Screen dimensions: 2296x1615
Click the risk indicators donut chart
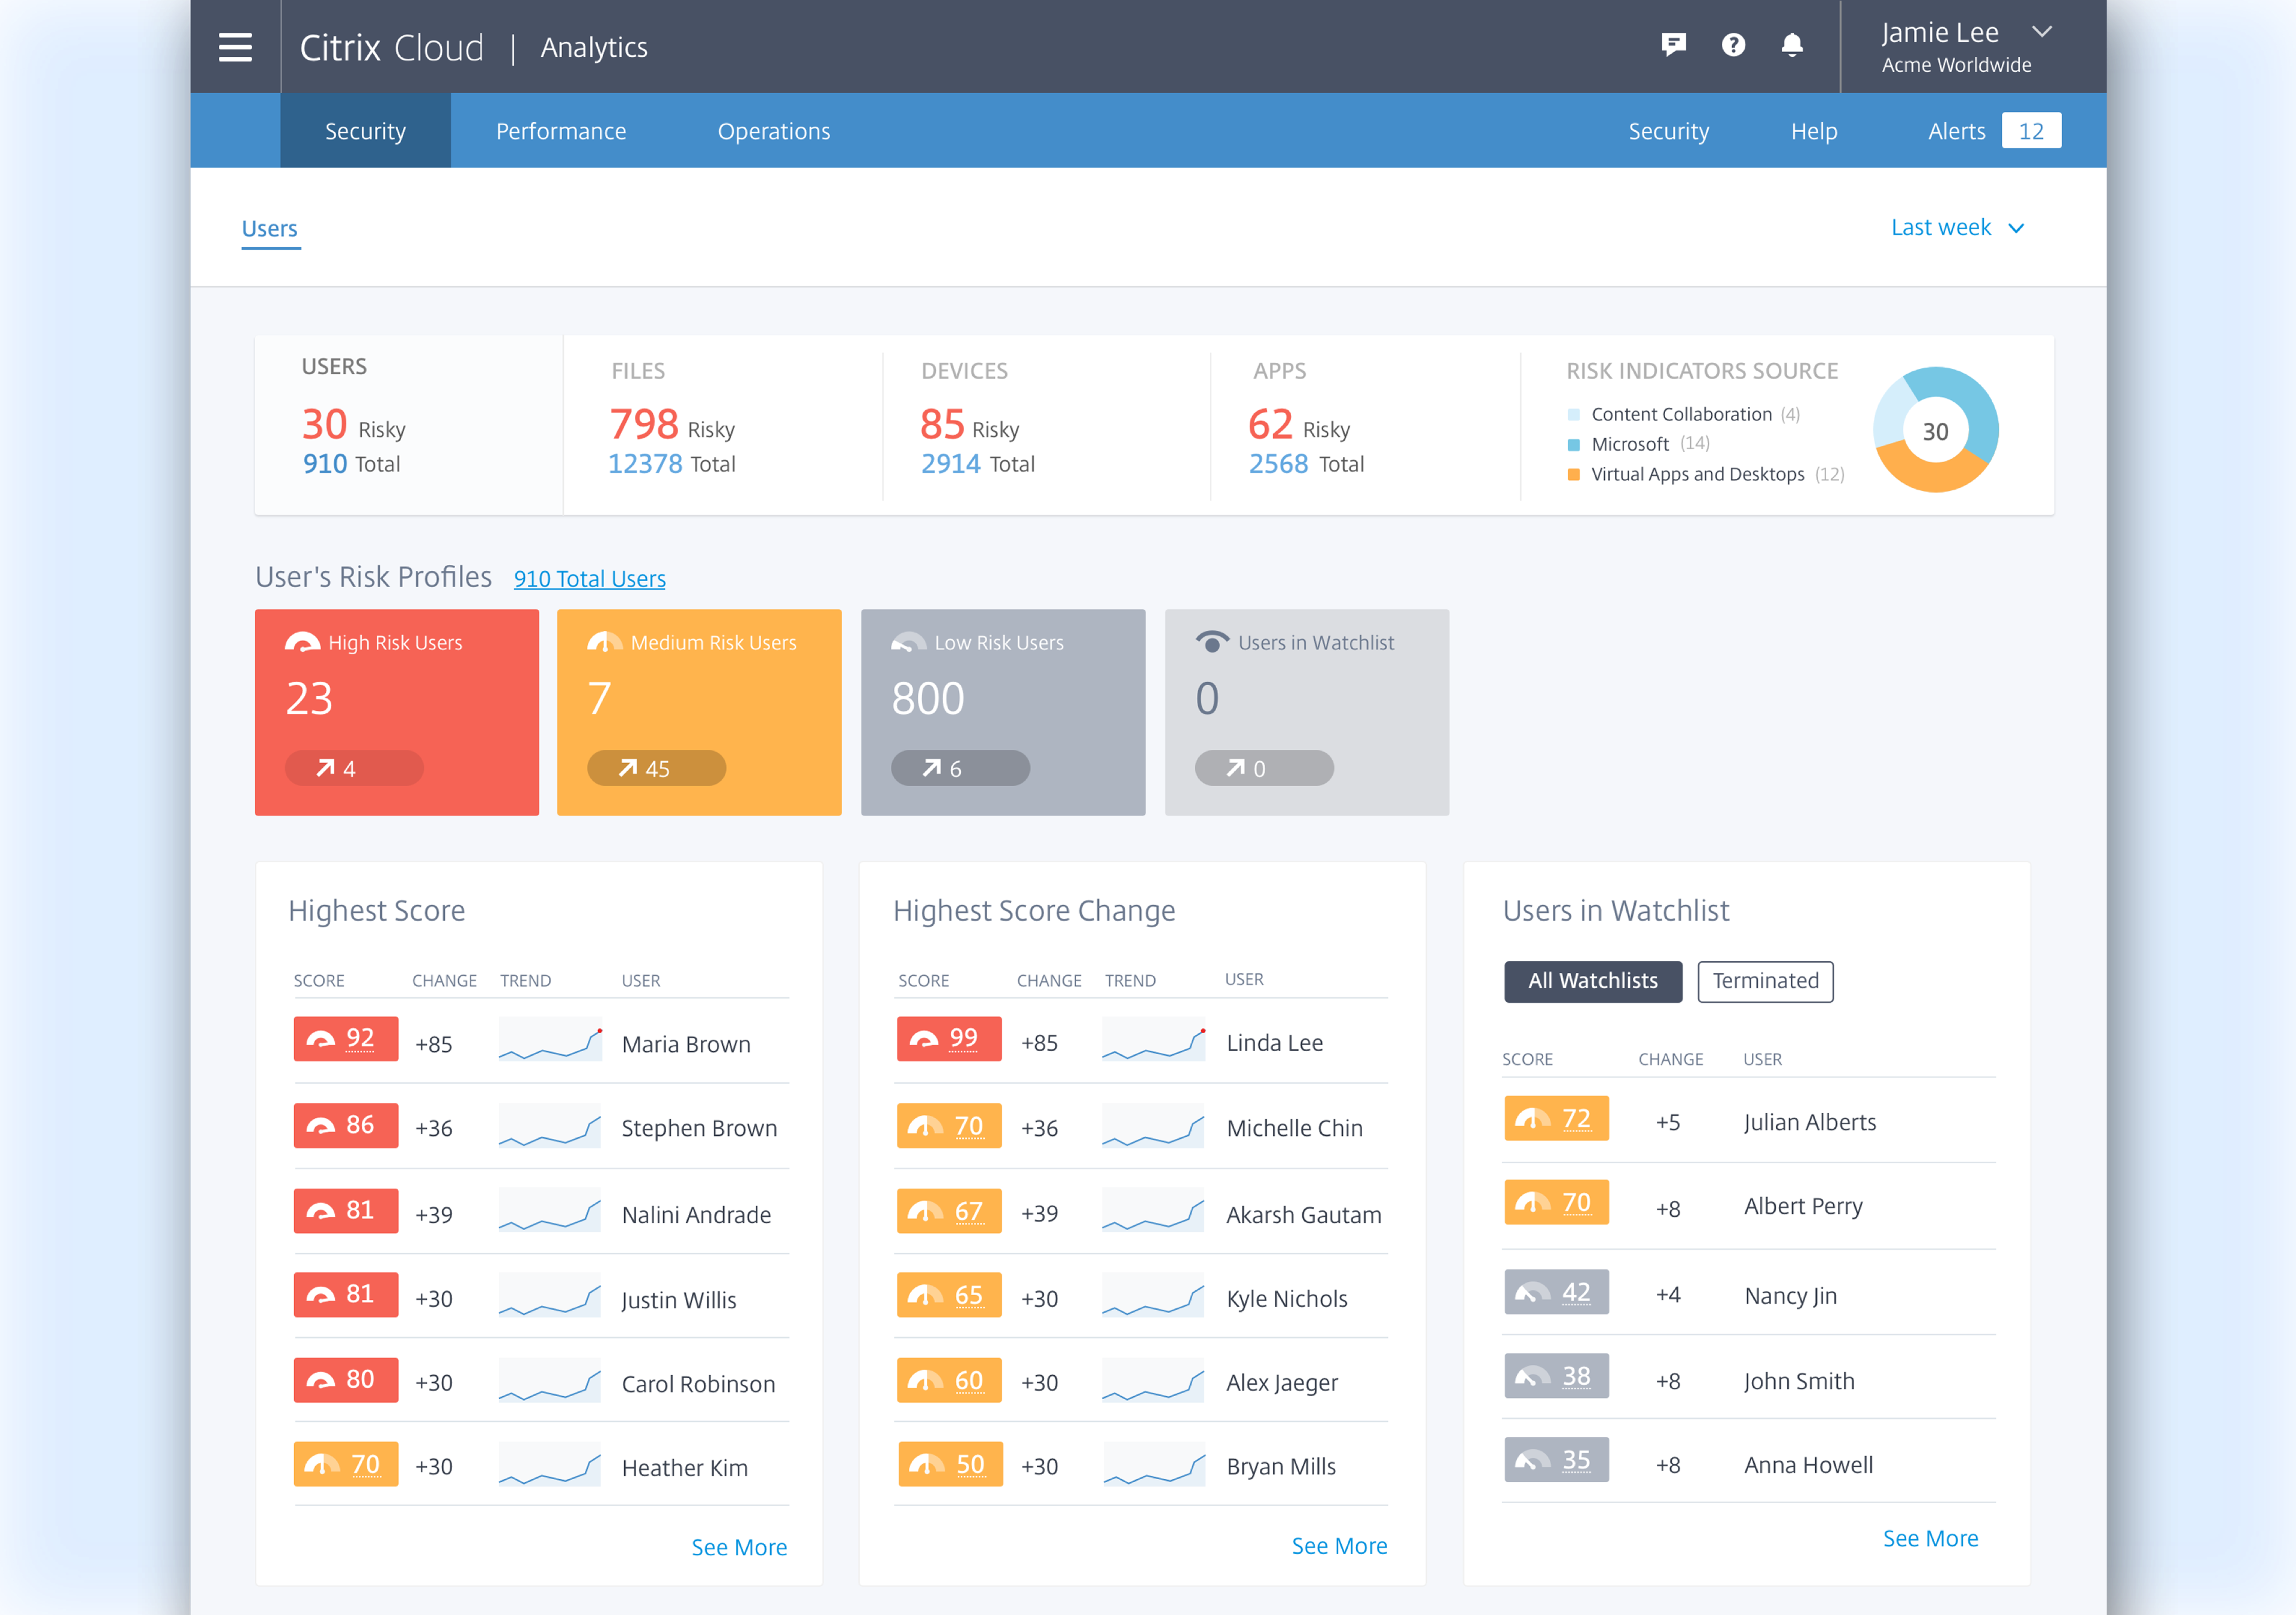pos(1935,431)
